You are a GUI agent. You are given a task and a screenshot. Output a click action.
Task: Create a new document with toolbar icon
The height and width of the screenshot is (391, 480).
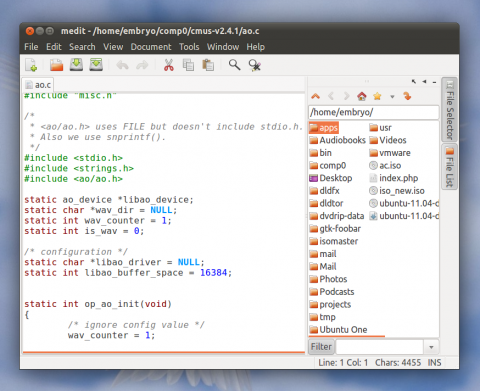[31, 65]
